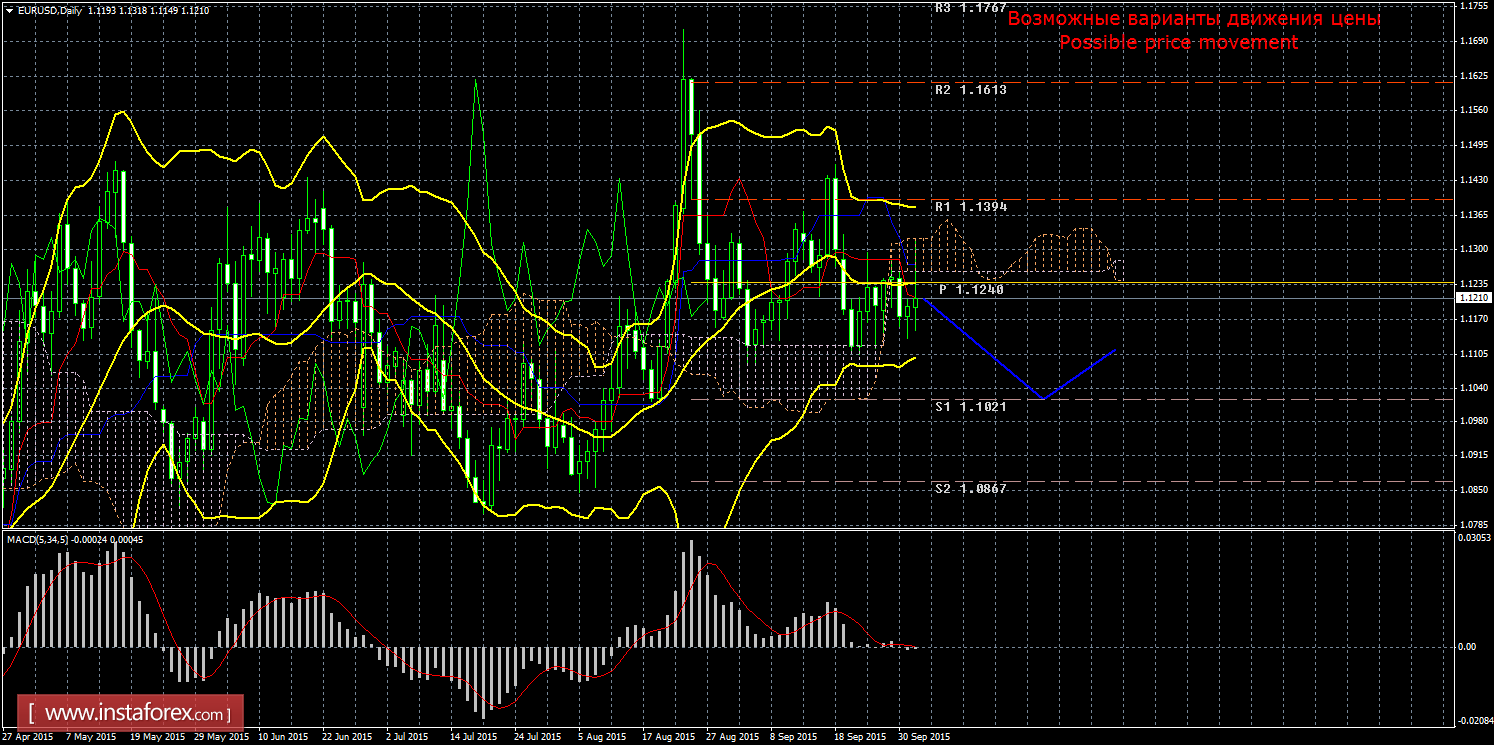1494x745 pixels.
Task: Click the 'Possible price movement' heading
Action: coord(1179,43)
